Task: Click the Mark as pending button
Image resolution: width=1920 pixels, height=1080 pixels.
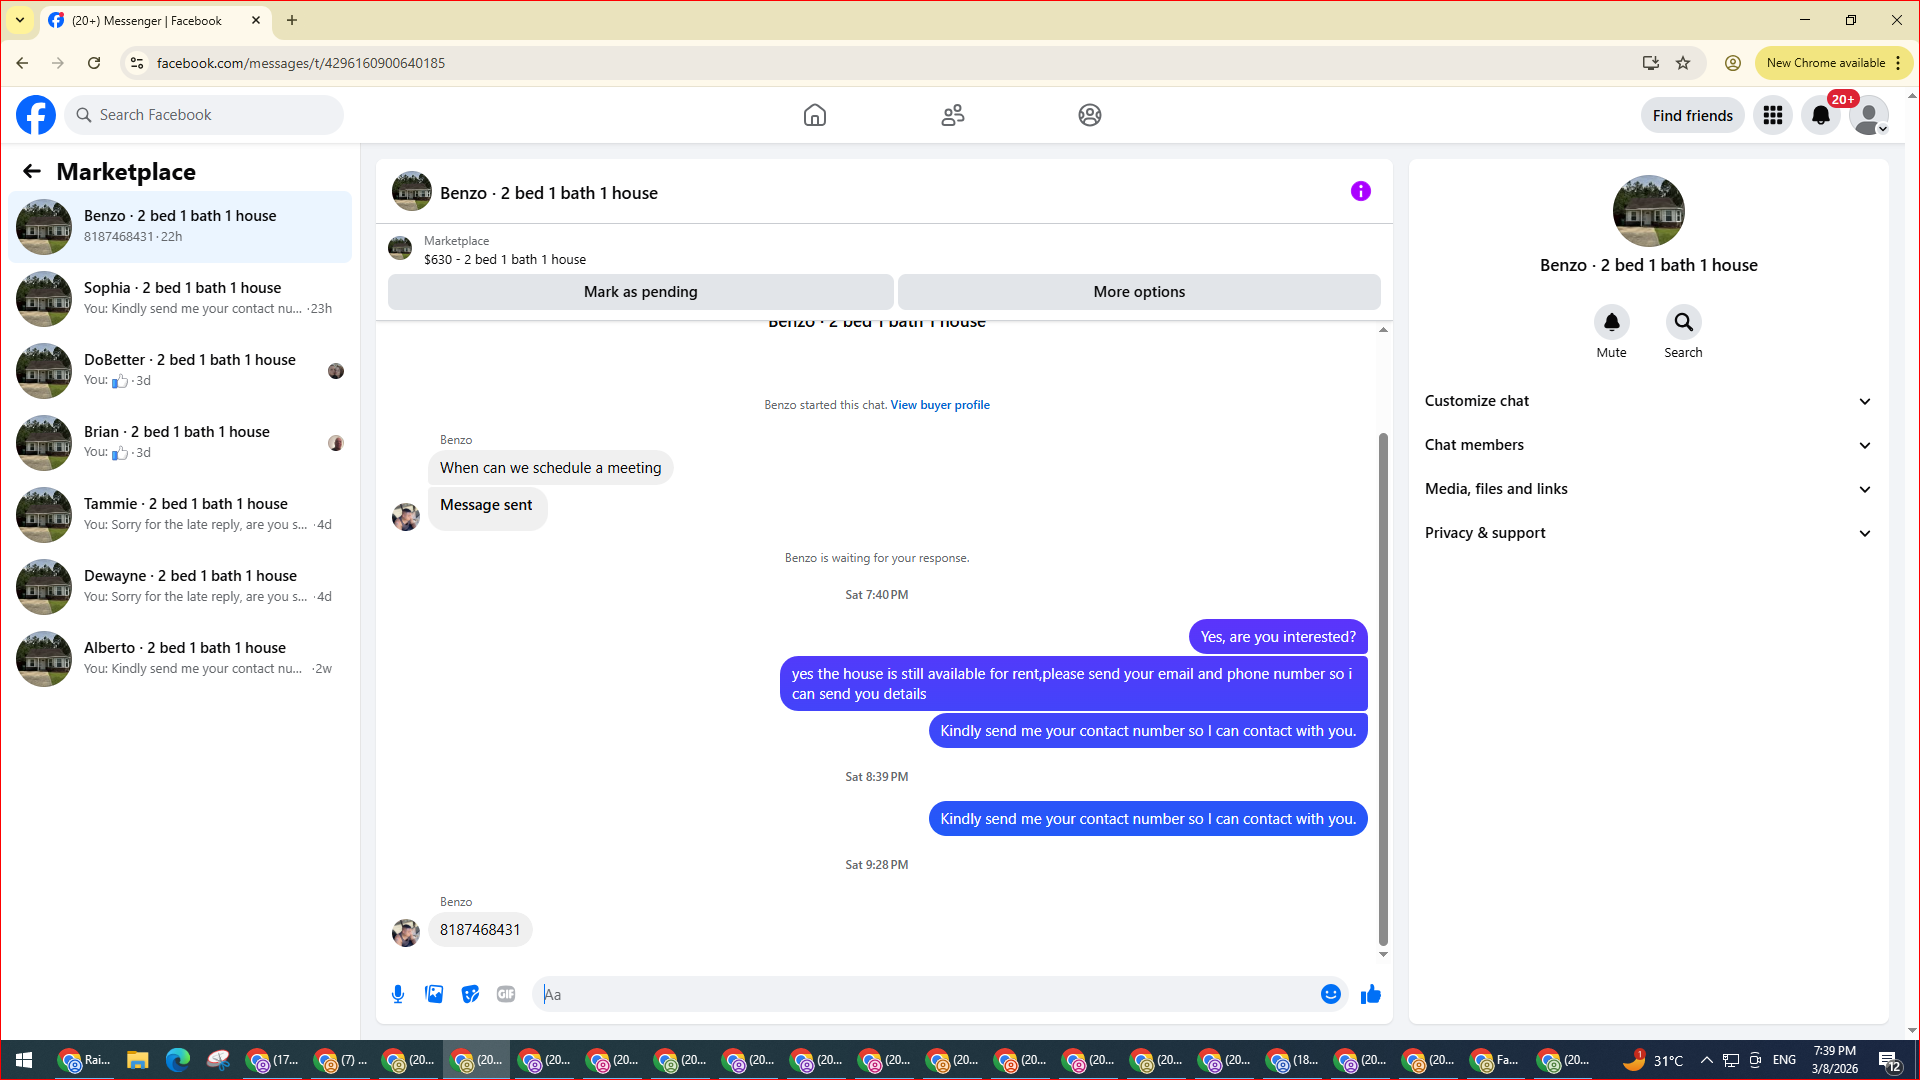Action: click(x=640, y=292)
